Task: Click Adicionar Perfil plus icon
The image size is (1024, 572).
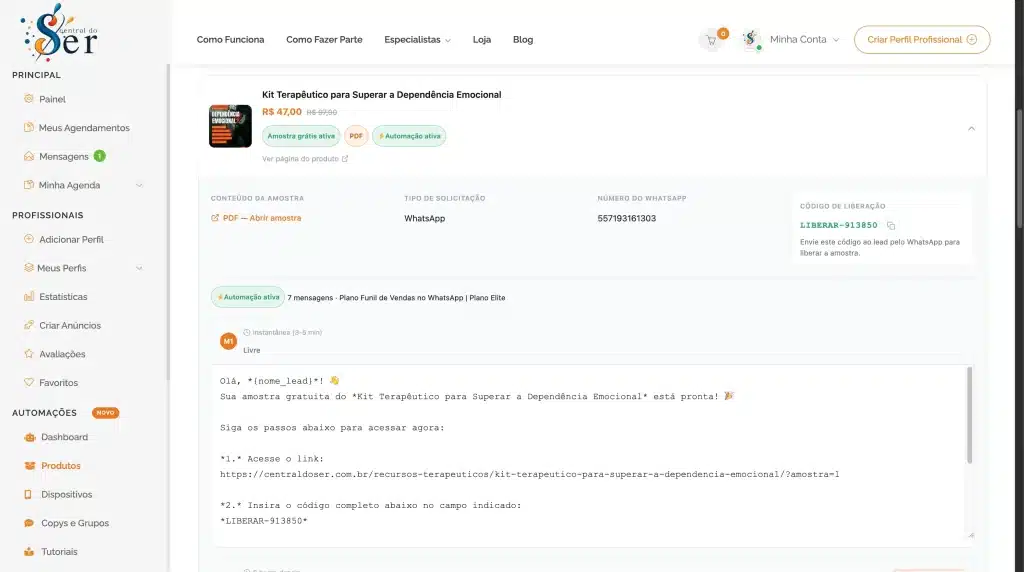Action: (x=29, y=239)
